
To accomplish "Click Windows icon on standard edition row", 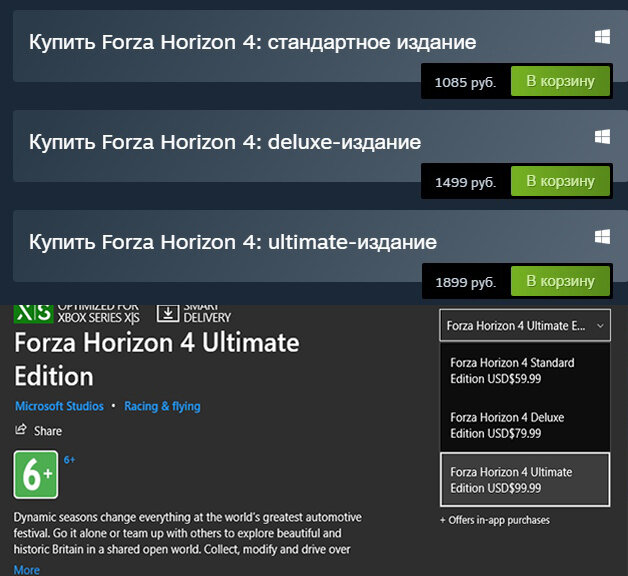I will click(x=602, y=37).
